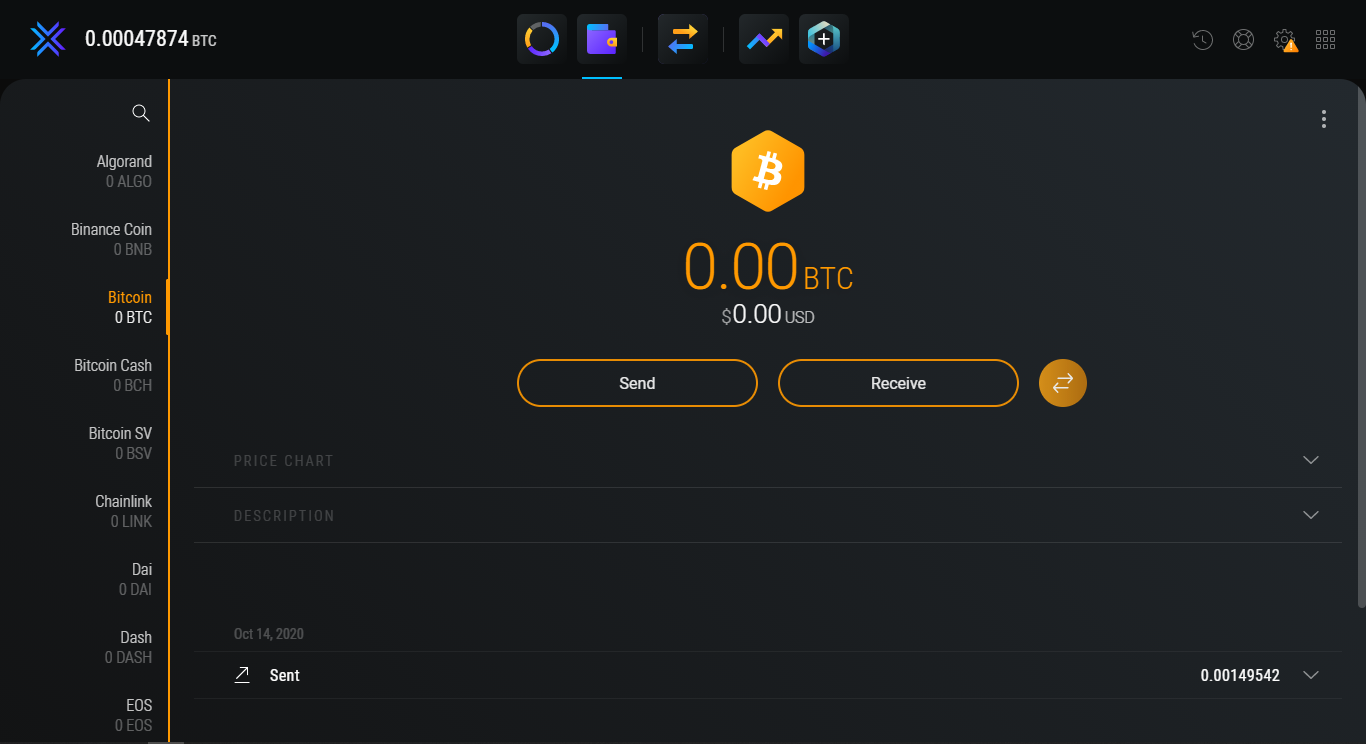Expand the Sent 0.00149542 transaction chevron
Screen dimensions: 1366x744
click(x=1311, y=675)
